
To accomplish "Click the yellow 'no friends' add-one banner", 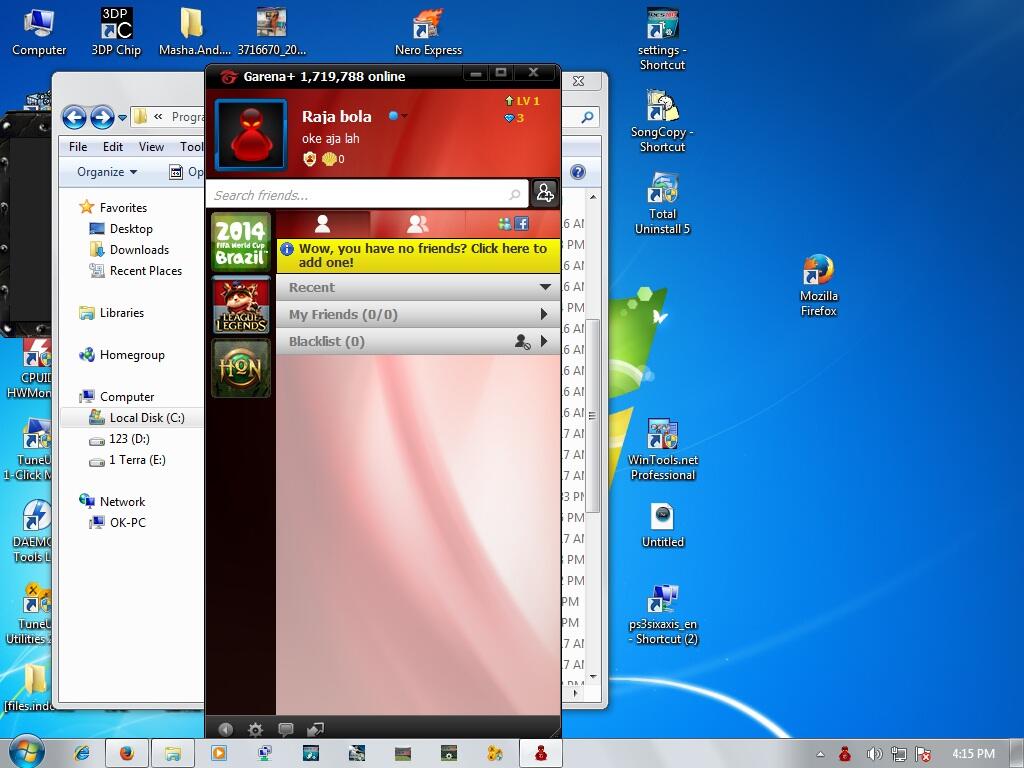I will point(418,255).
